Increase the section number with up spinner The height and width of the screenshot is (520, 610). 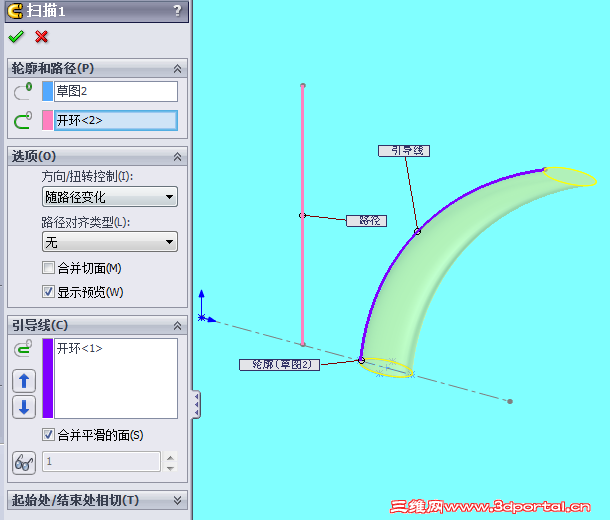click(x=170, y=457)
